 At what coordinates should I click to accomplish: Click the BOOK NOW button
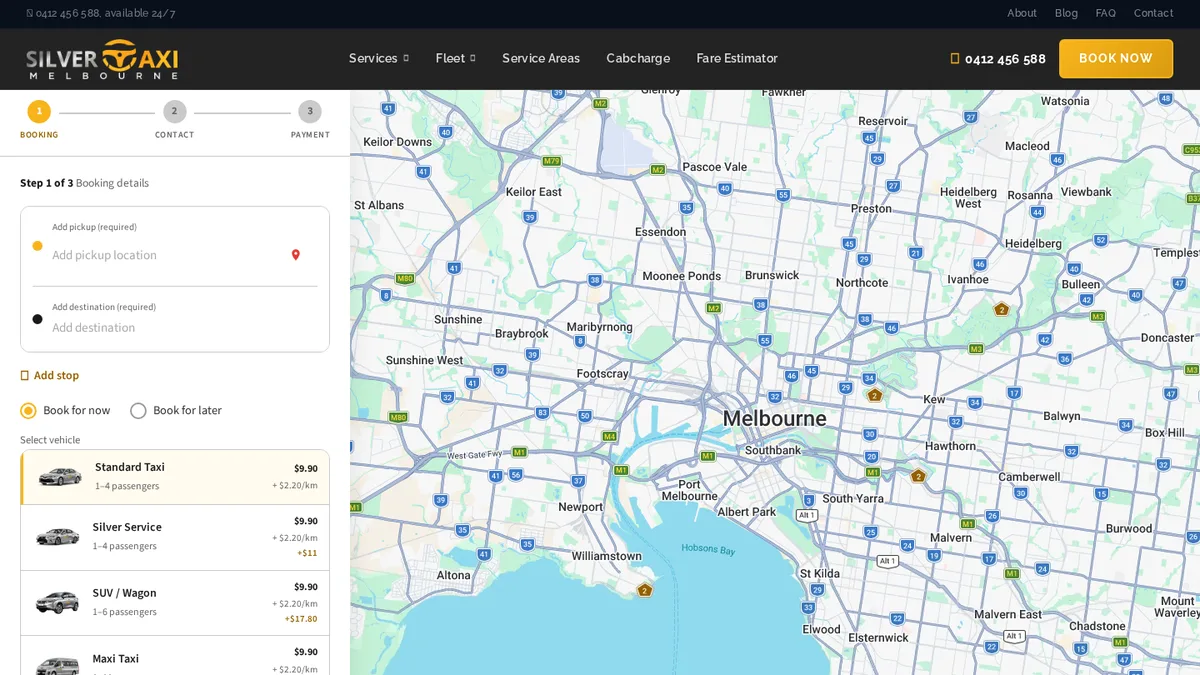pos(1116,59)
